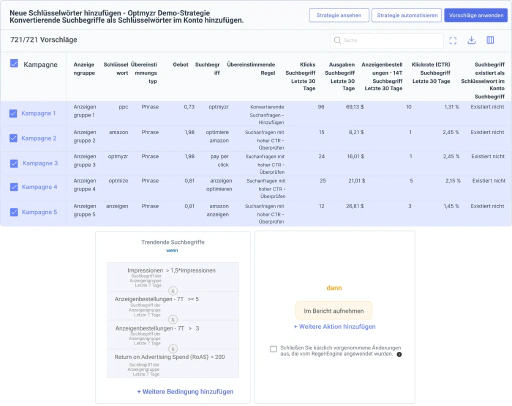Select the Impressionen > 1,5*Impressionen condition
The width and height of the screenshot is (512, 406).
[173, 277]
